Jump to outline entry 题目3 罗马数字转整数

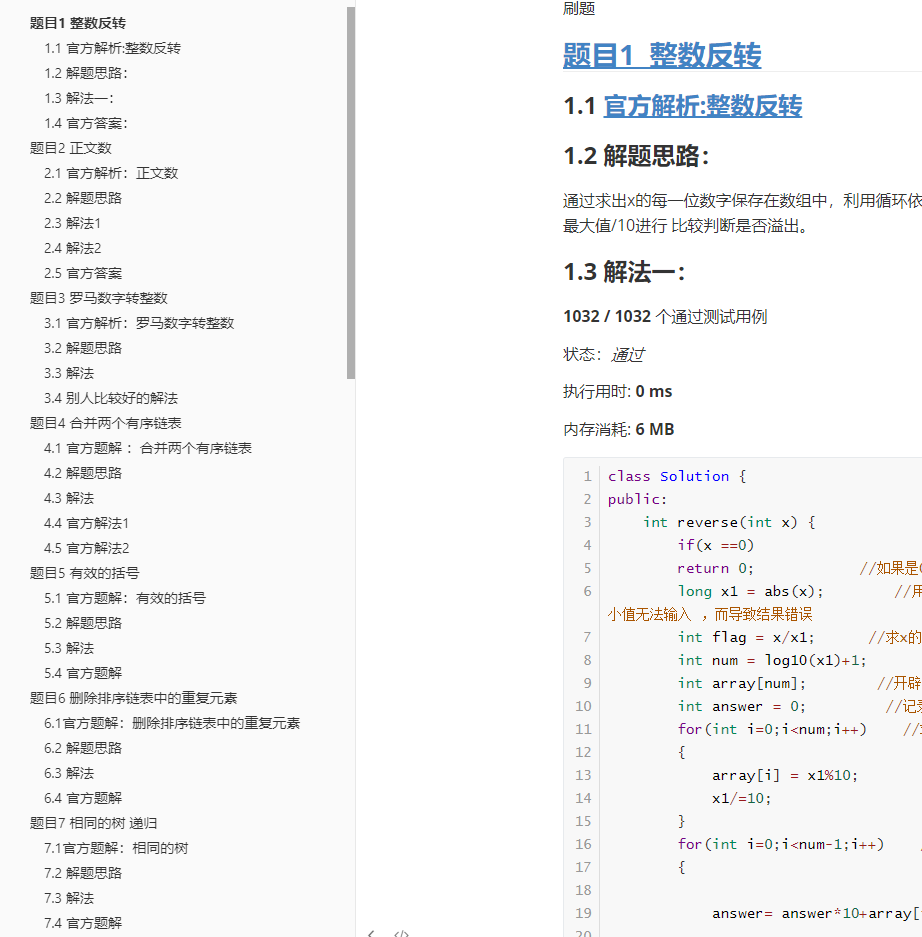(x=99, y=298)
